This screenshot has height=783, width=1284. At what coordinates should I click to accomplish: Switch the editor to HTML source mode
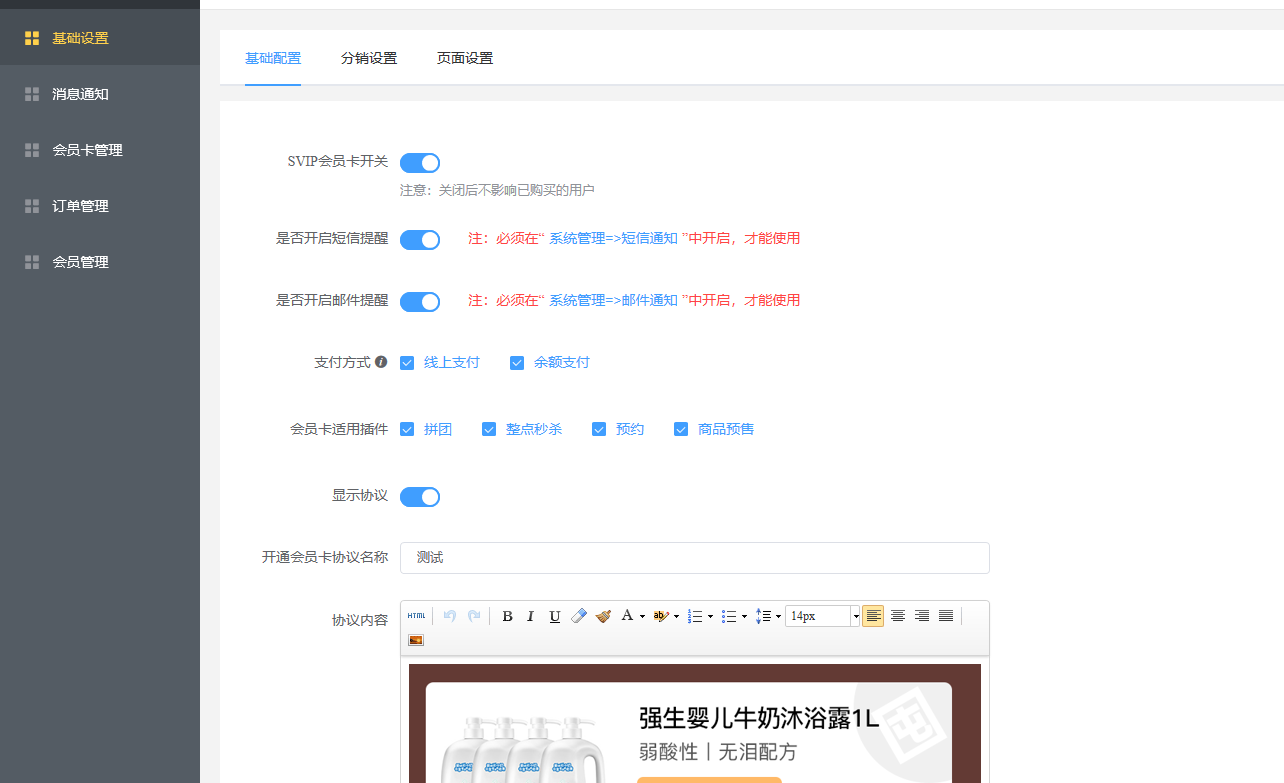[x=416, y=616]
